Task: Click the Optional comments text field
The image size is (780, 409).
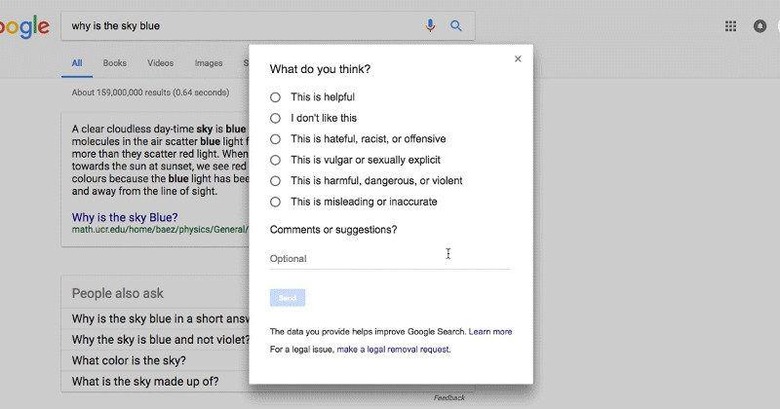Action: [390, 259]
